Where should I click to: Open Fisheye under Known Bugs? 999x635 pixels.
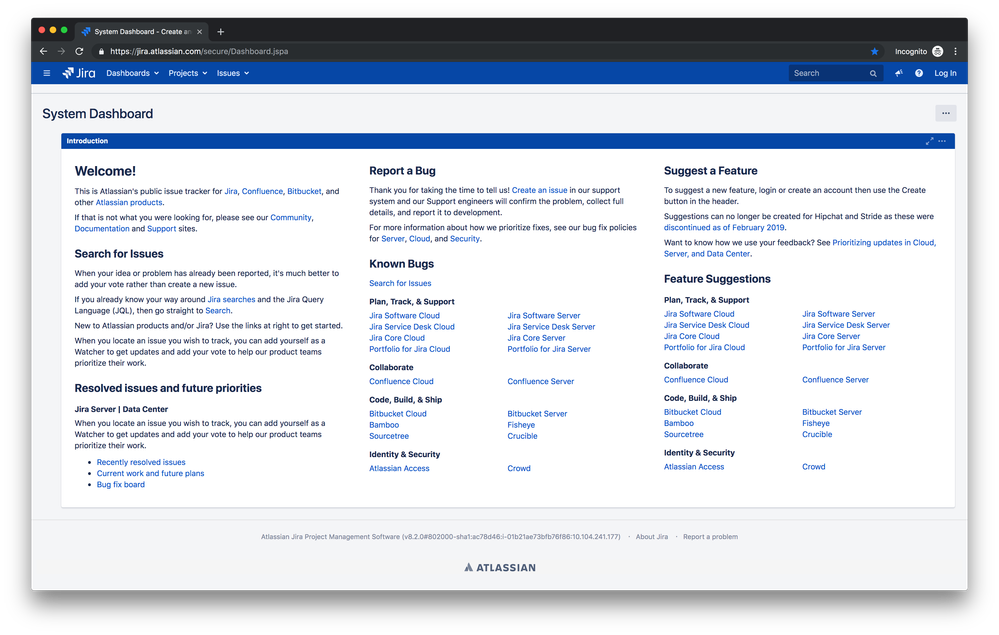(x=521, y=425)
